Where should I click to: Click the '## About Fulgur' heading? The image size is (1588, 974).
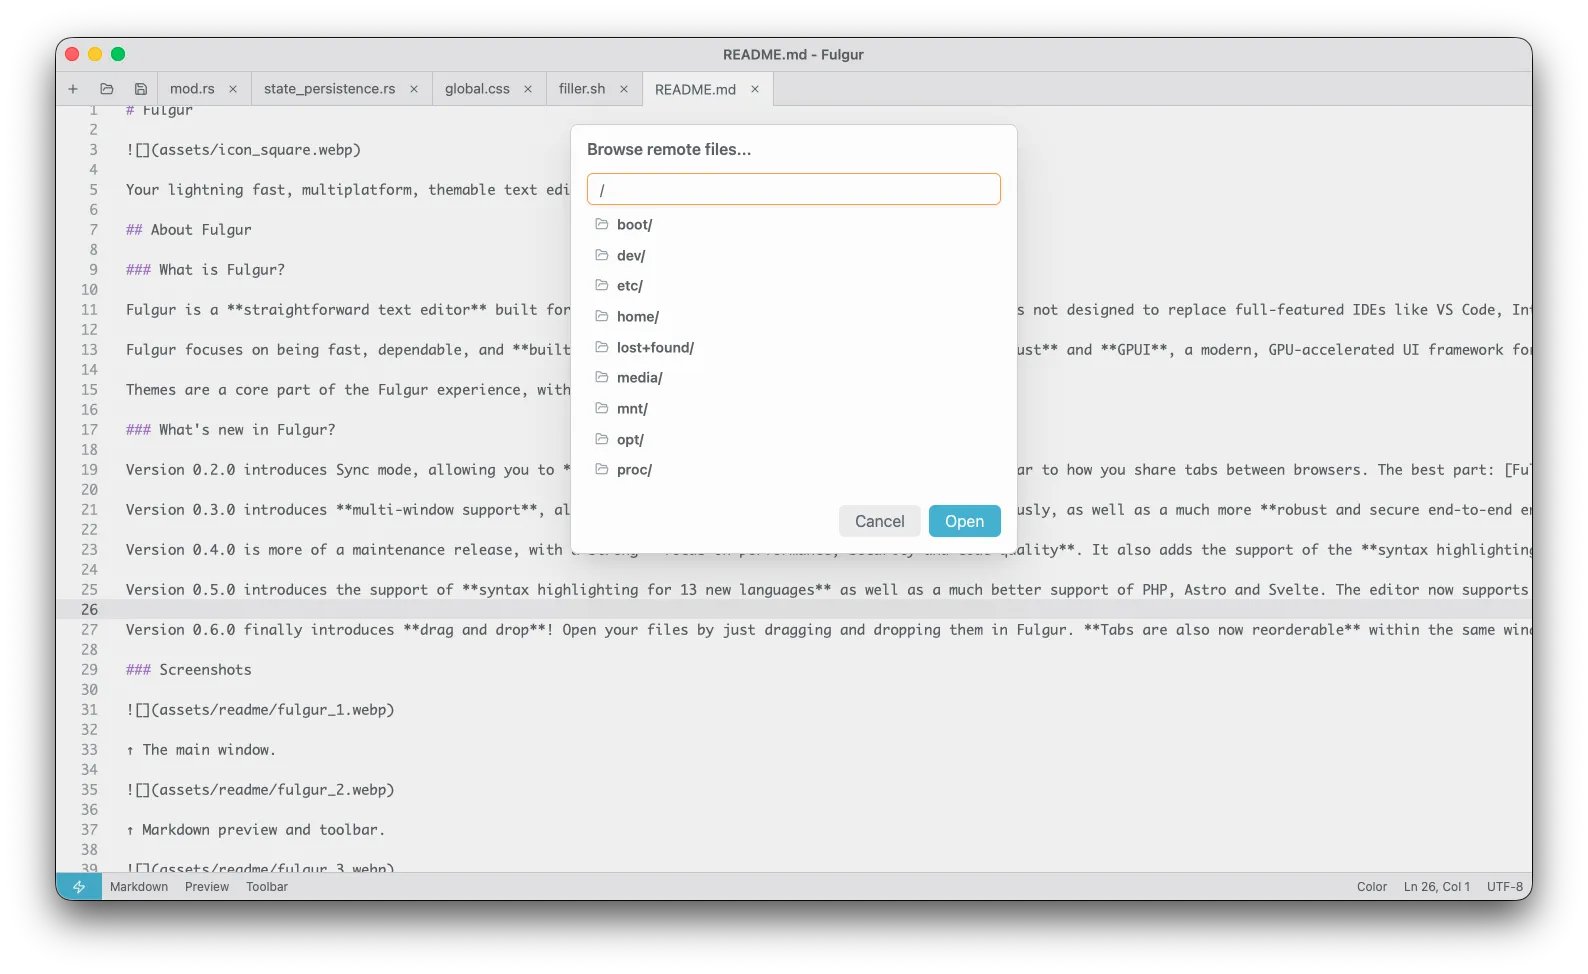tap(189, 230)
